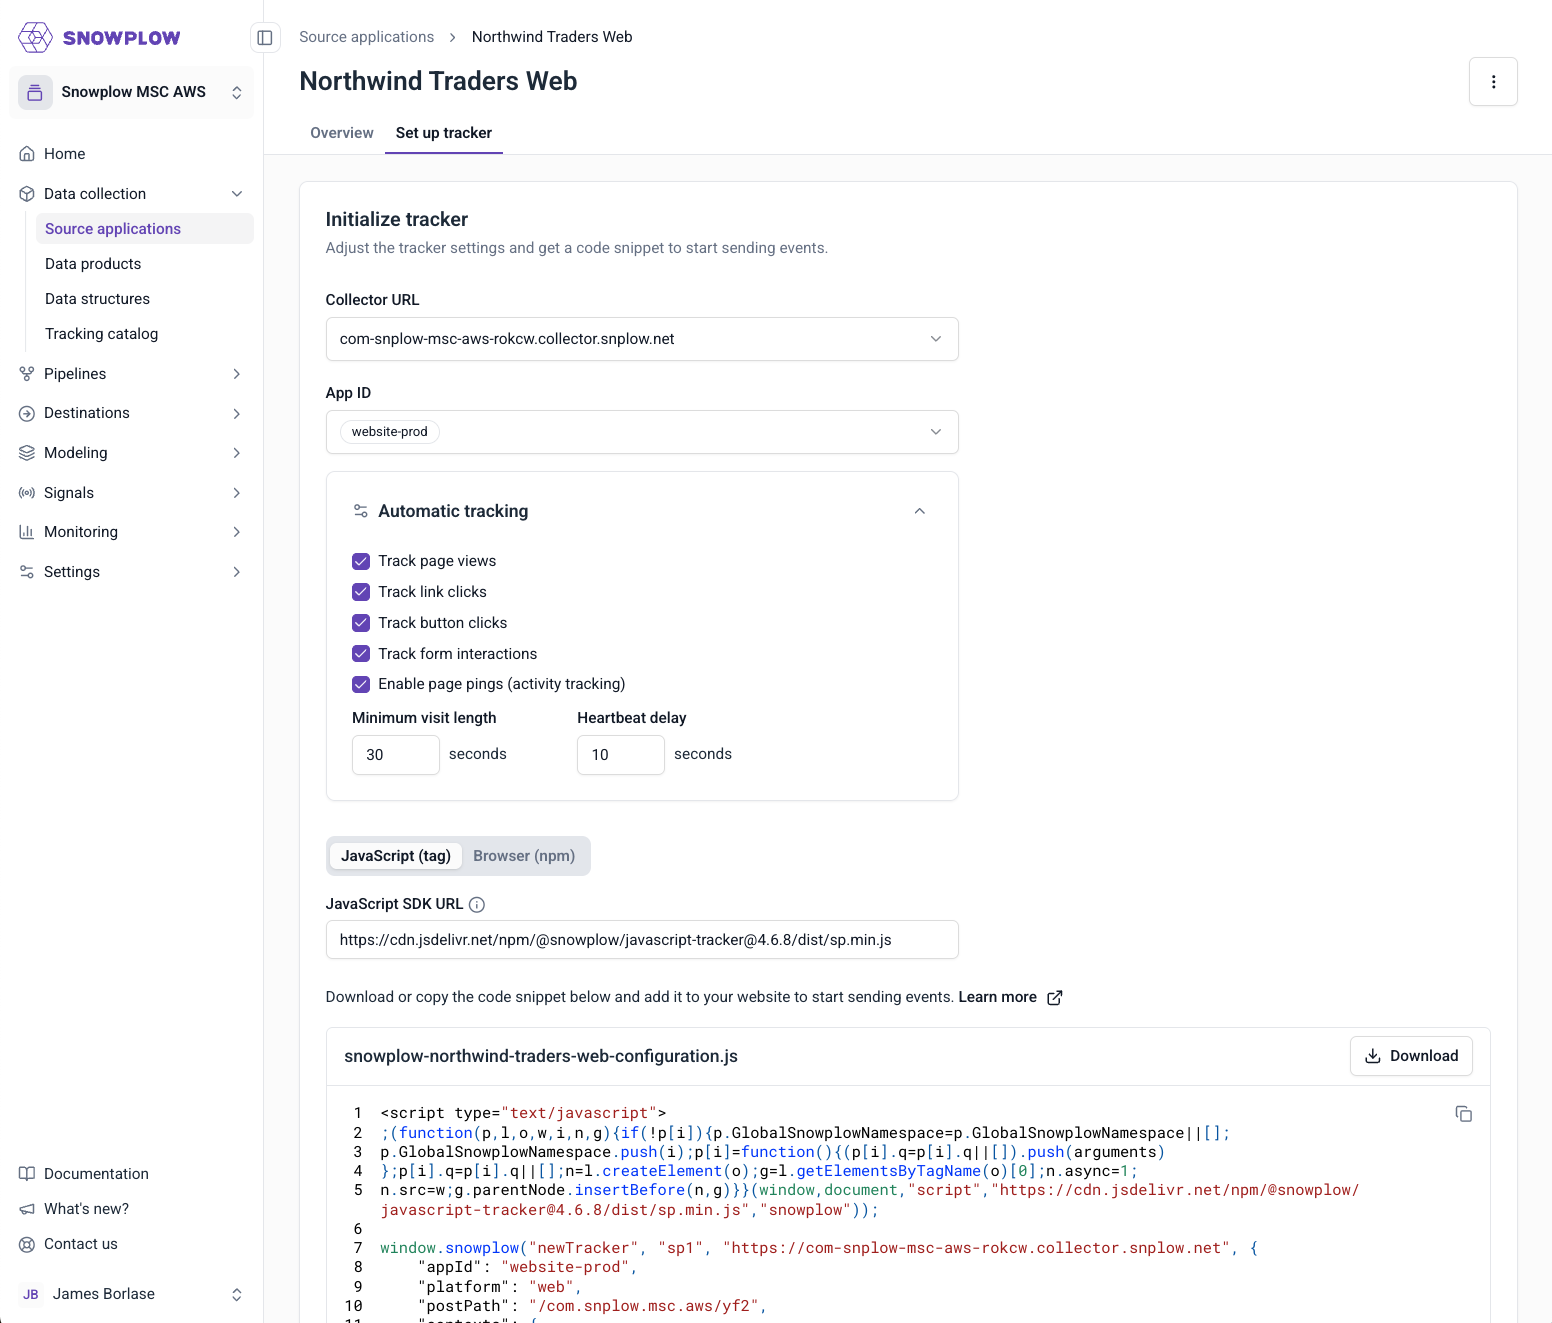1552x1323 pixels.
Task: Open the James Borlase user menu
Action: coord(131,1294)
